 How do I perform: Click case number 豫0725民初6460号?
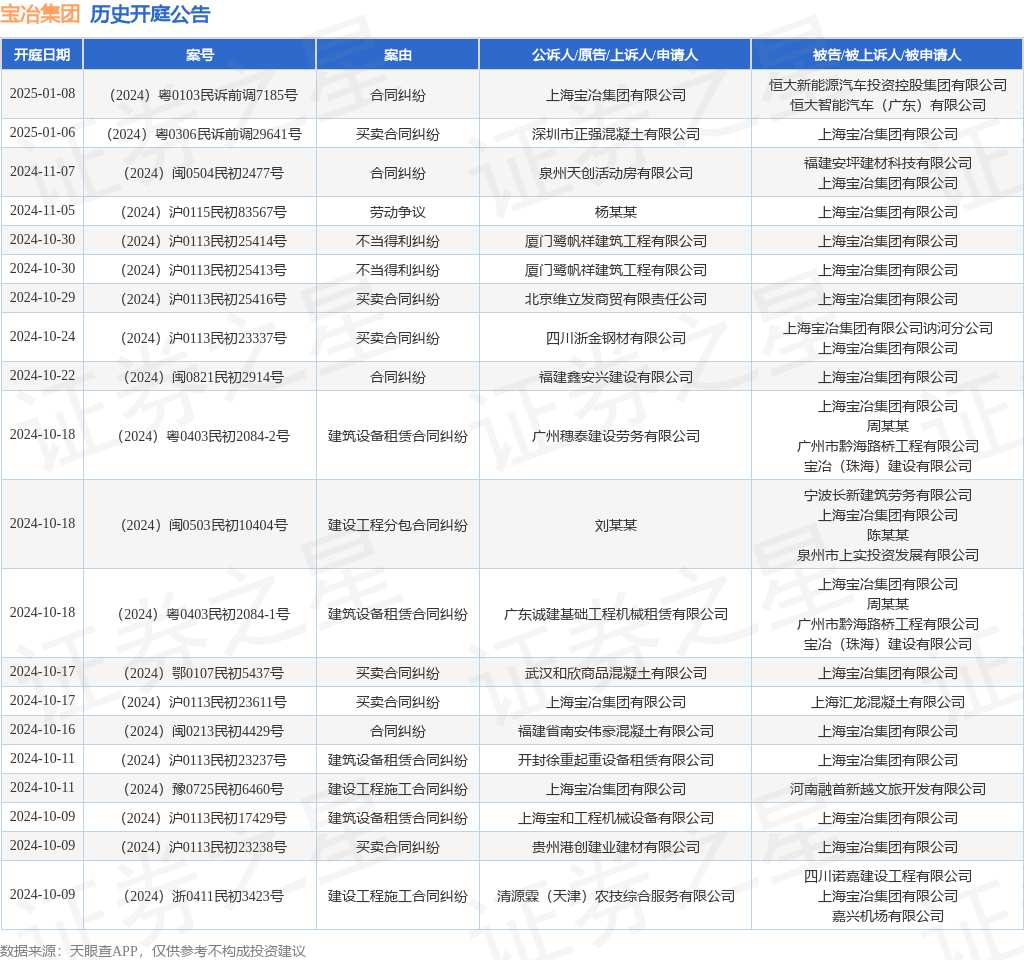tap(203, 790)
